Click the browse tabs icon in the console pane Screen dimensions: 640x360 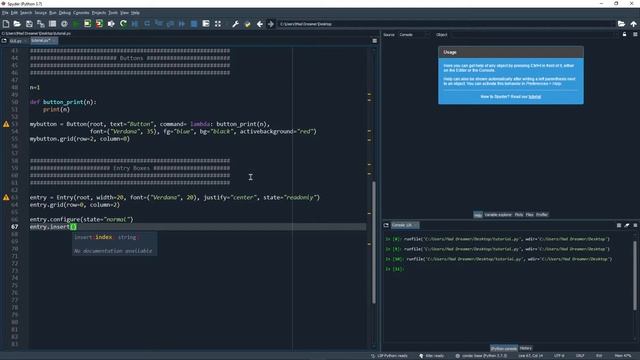pyautogui.click(x=386, y=225)
